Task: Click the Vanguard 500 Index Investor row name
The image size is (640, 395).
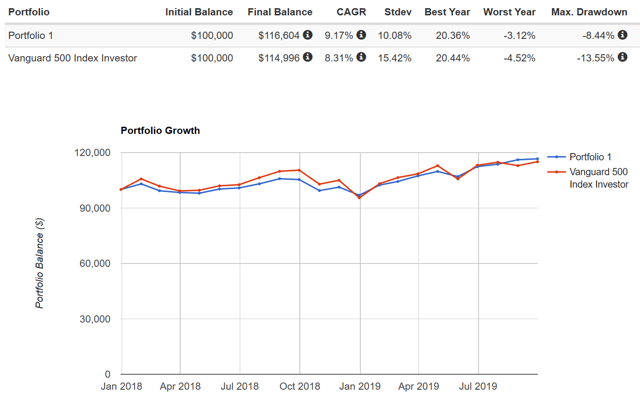Action: pyautogui.click(x=72, y=58)
